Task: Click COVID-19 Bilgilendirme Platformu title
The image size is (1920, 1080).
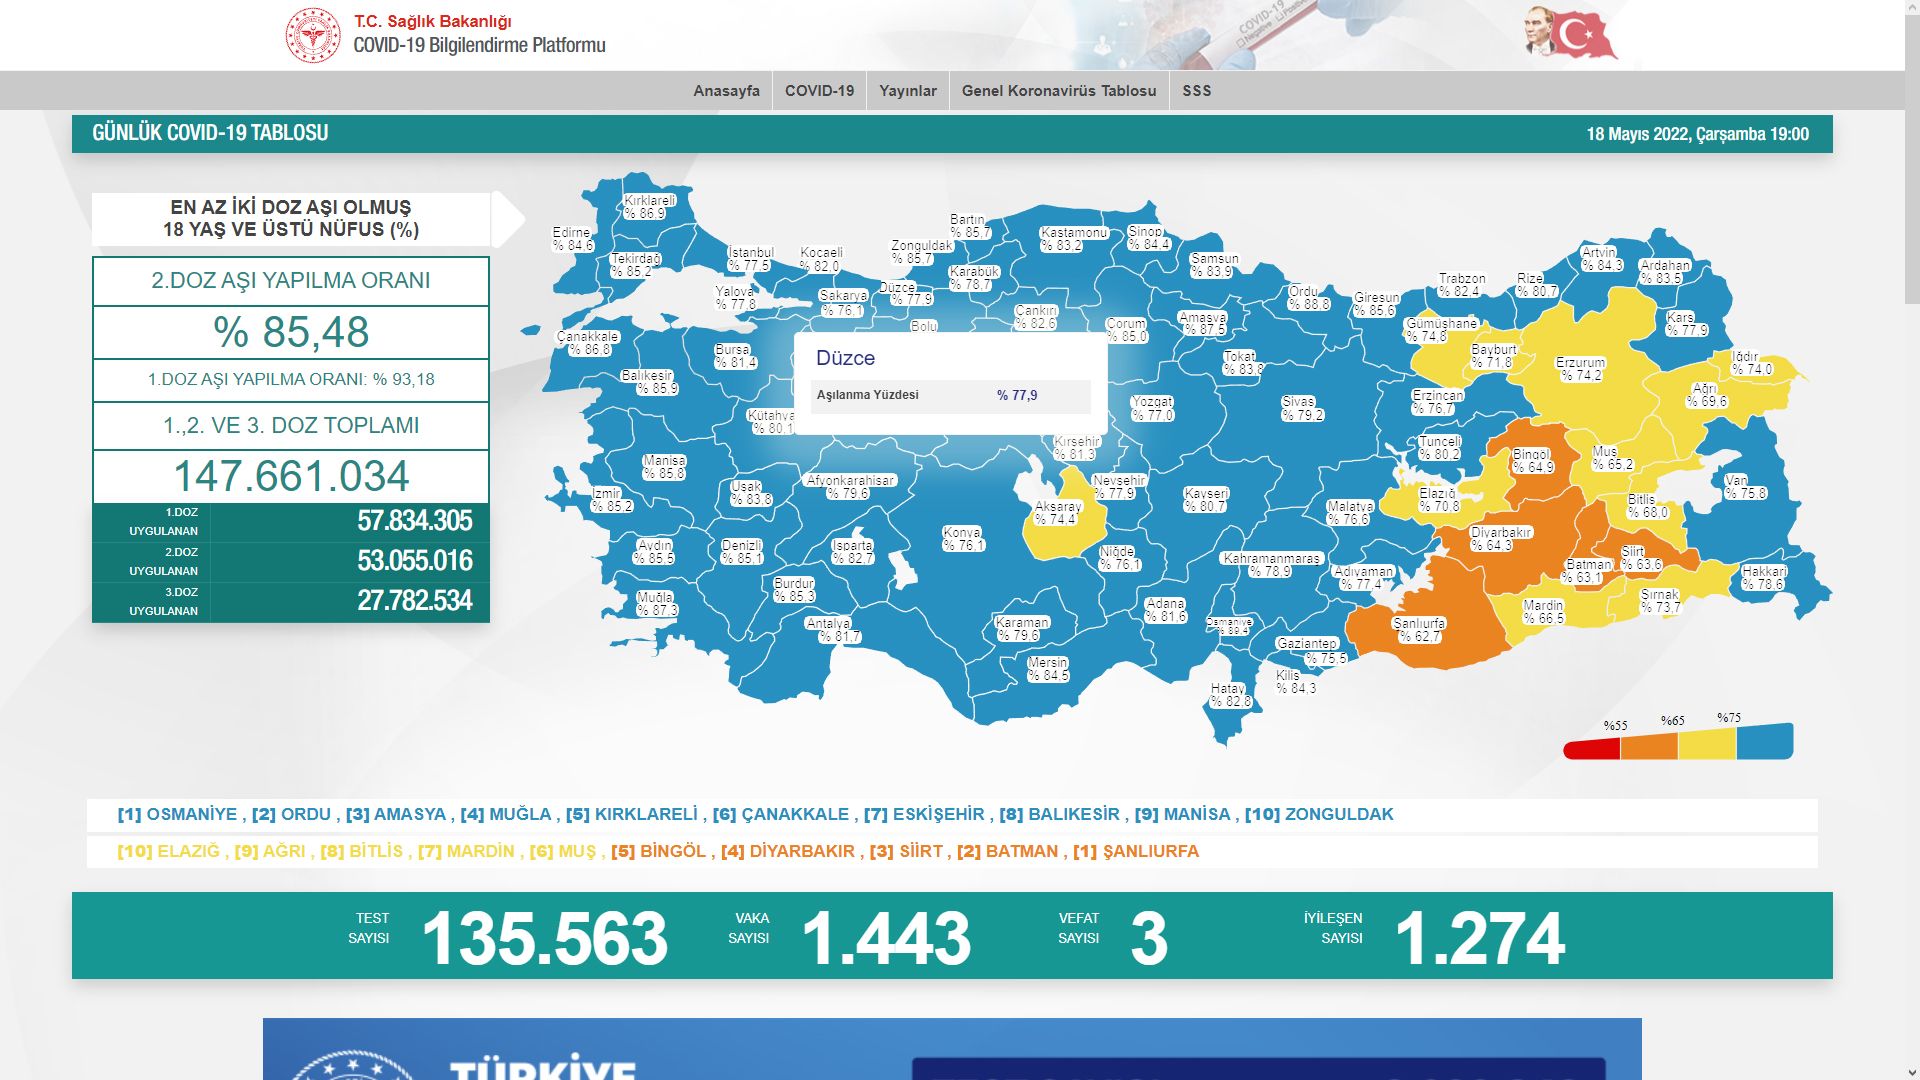Action: pos(479,45)
